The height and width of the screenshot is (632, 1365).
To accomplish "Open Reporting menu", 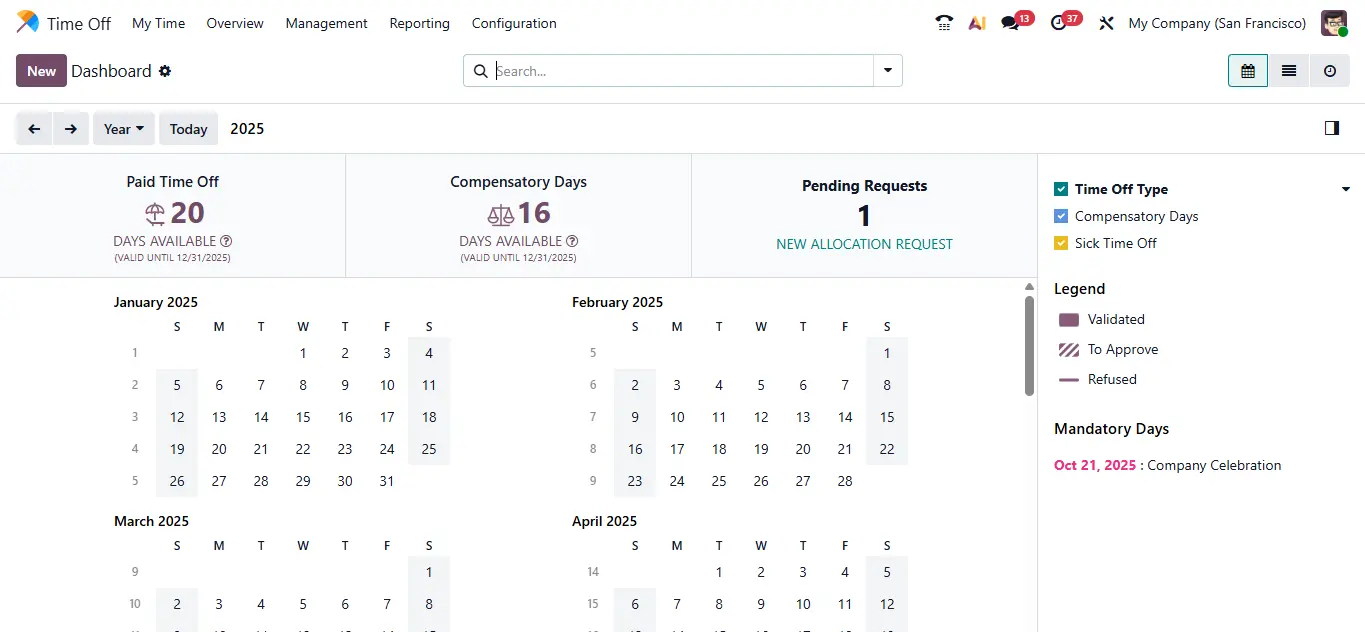I will click(x=419, y=23).
